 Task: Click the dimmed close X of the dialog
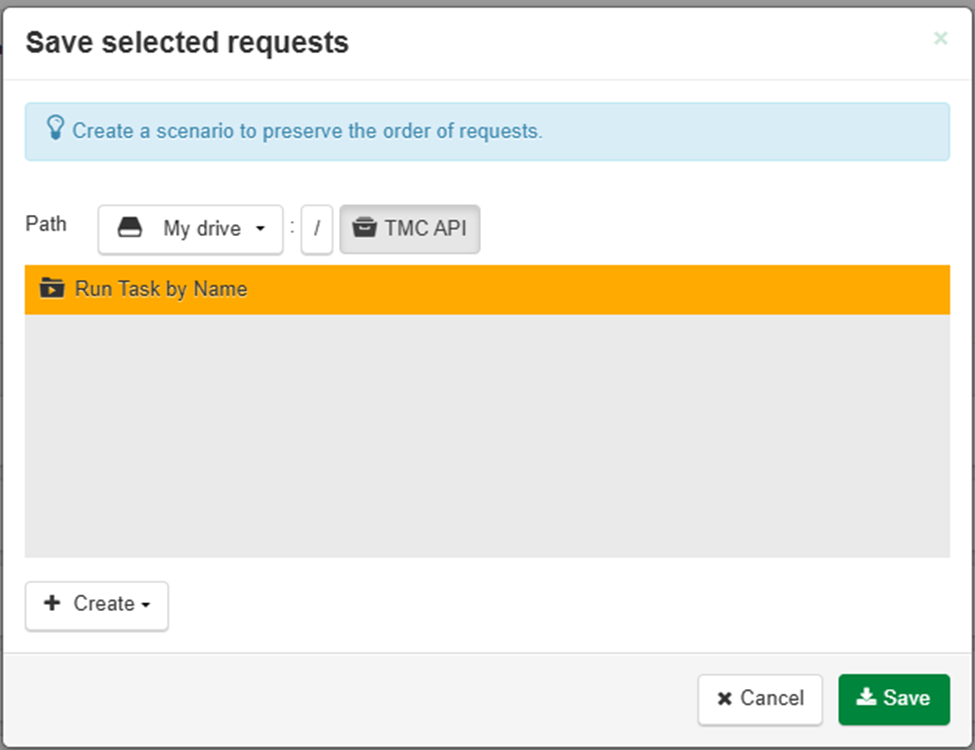[940, 38]
